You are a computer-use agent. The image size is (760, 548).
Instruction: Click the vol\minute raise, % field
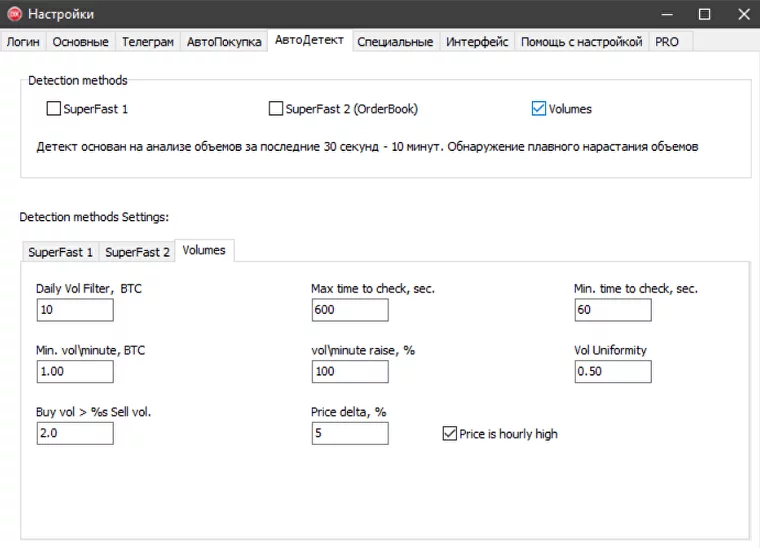pyautogui.click(x=350, y=372)
